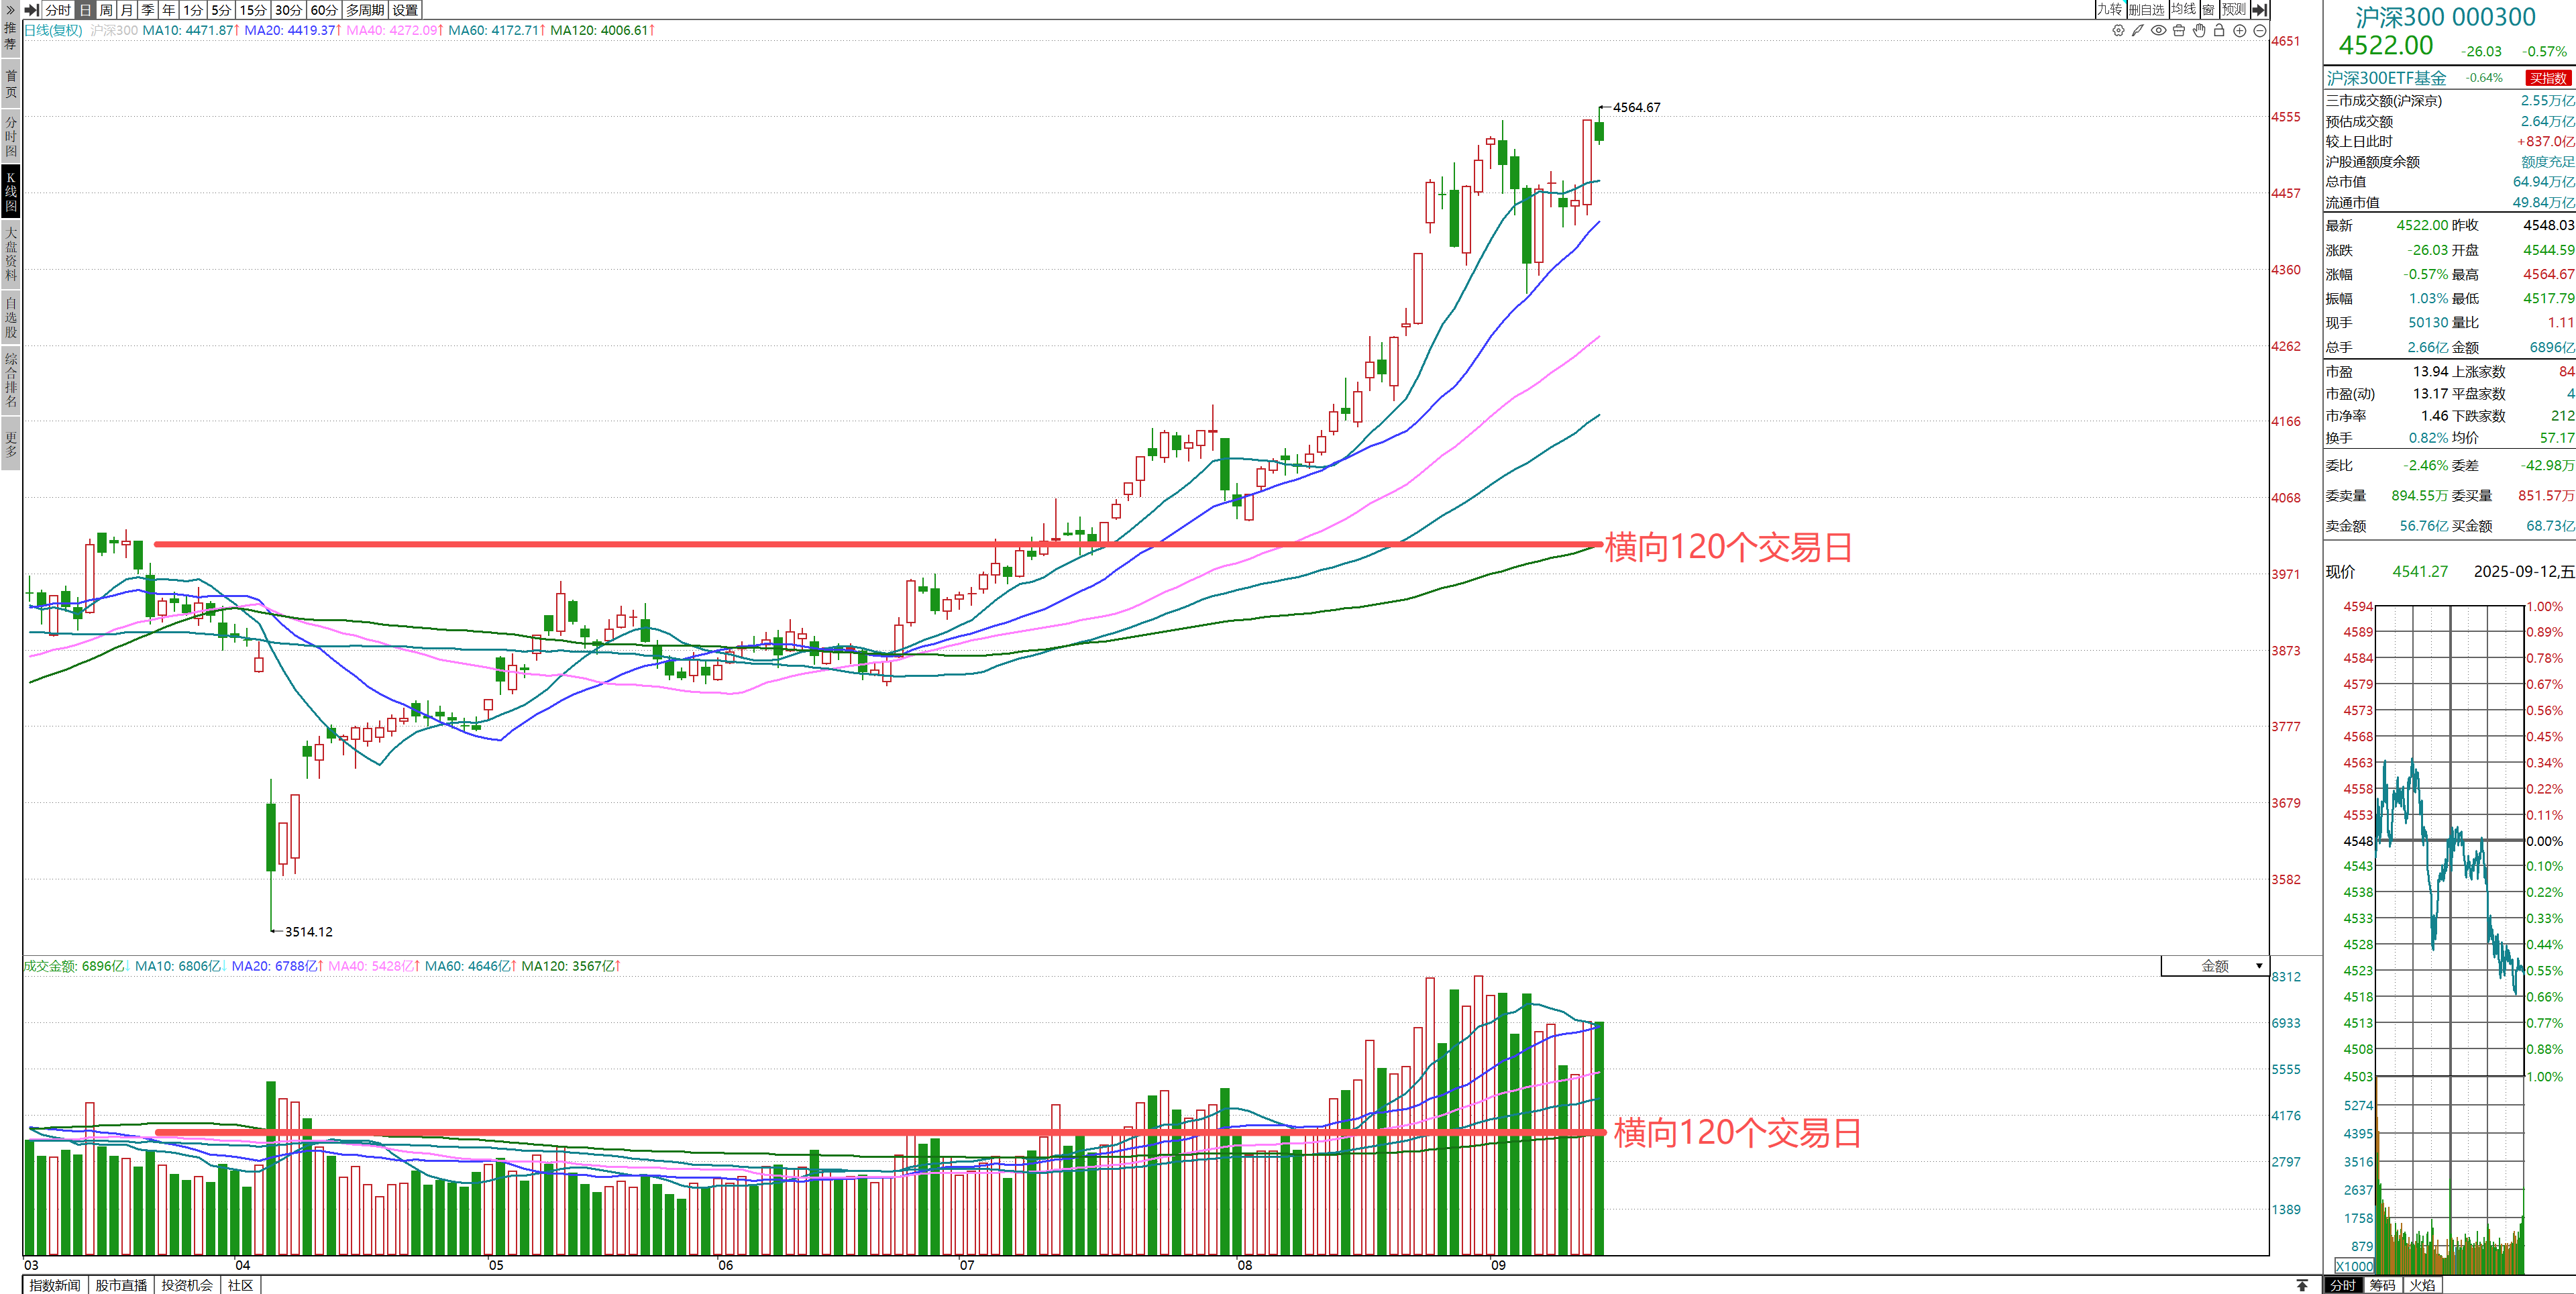Open the 金额 indicator dropdown
This screenshot has width=2576, height=1294.
tap(2215, 966)
